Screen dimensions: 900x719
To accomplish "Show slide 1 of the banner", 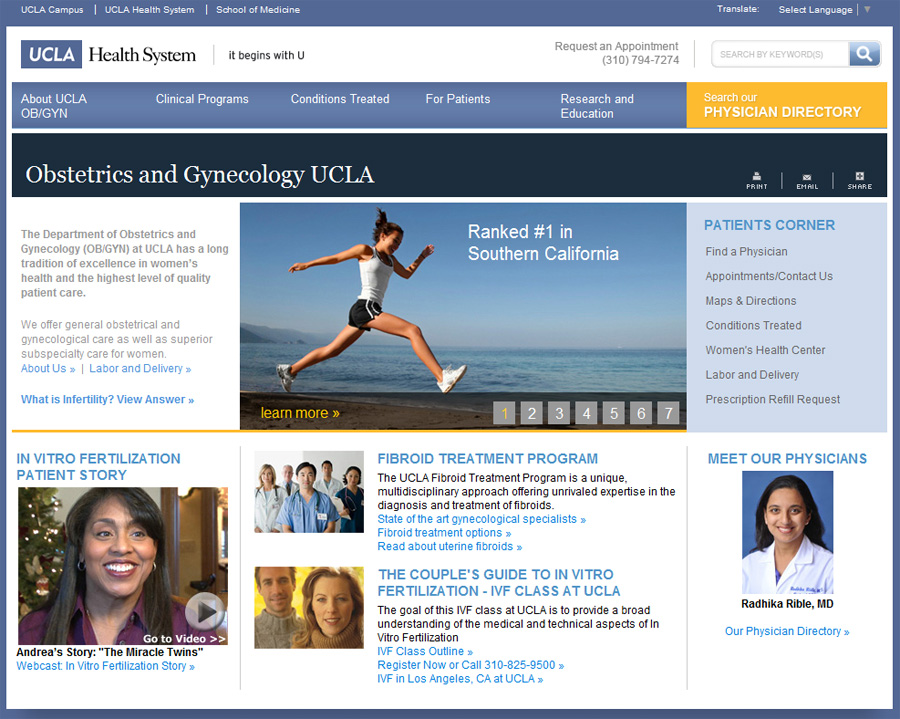I will coord(505,413).
